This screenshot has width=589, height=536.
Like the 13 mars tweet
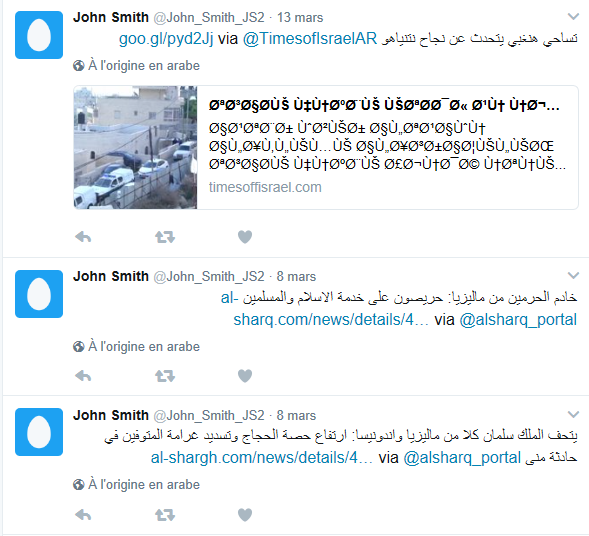coord(245,237)
